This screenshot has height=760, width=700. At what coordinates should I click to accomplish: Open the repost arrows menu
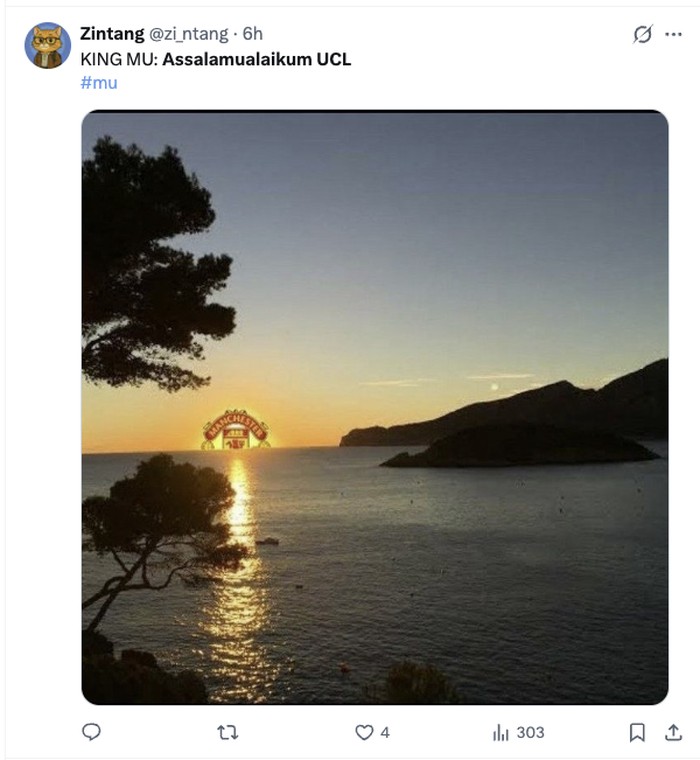[227, 732]
